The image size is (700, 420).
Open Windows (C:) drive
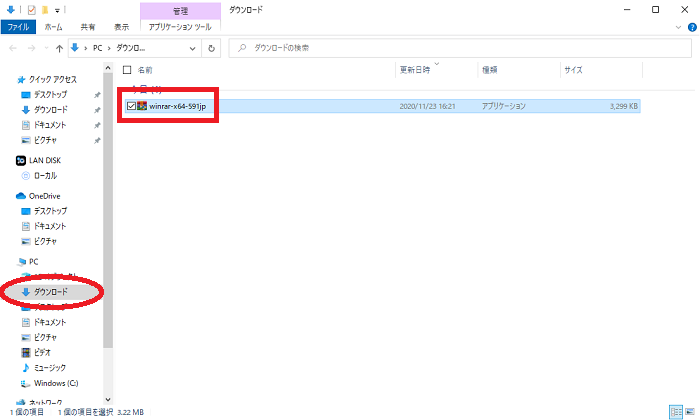[56, 383]
